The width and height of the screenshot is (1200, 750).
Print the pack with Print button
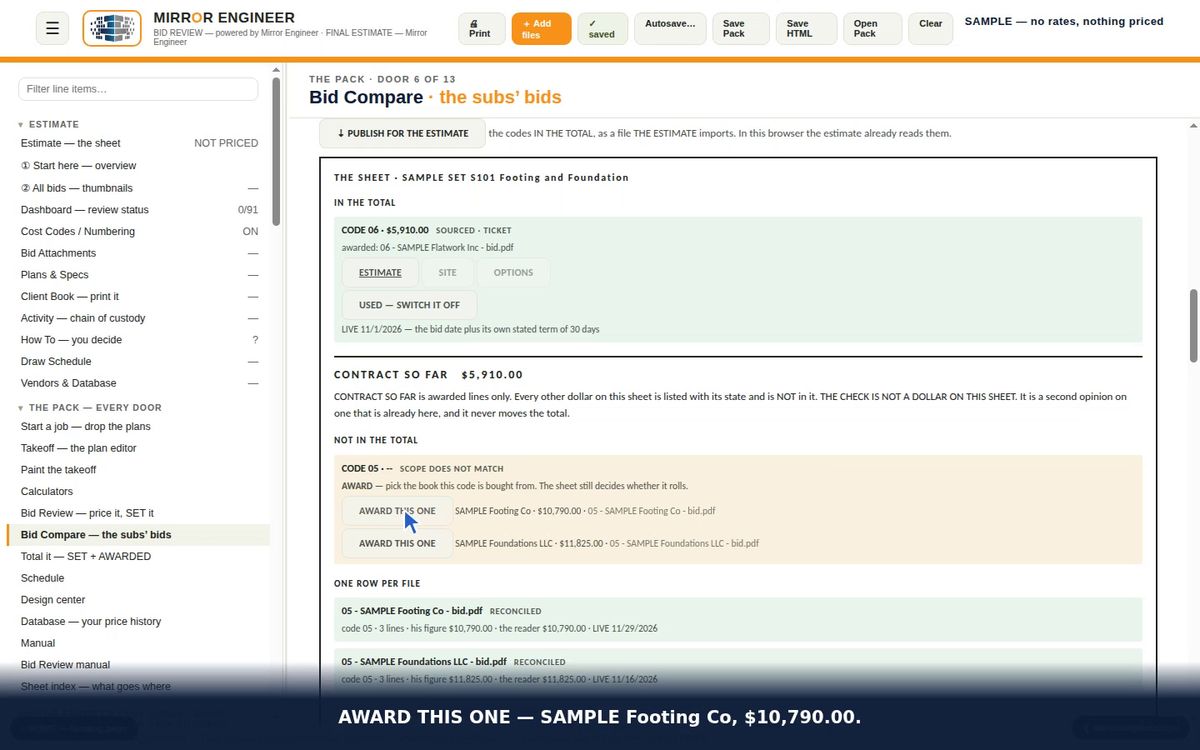click(482, 29)
